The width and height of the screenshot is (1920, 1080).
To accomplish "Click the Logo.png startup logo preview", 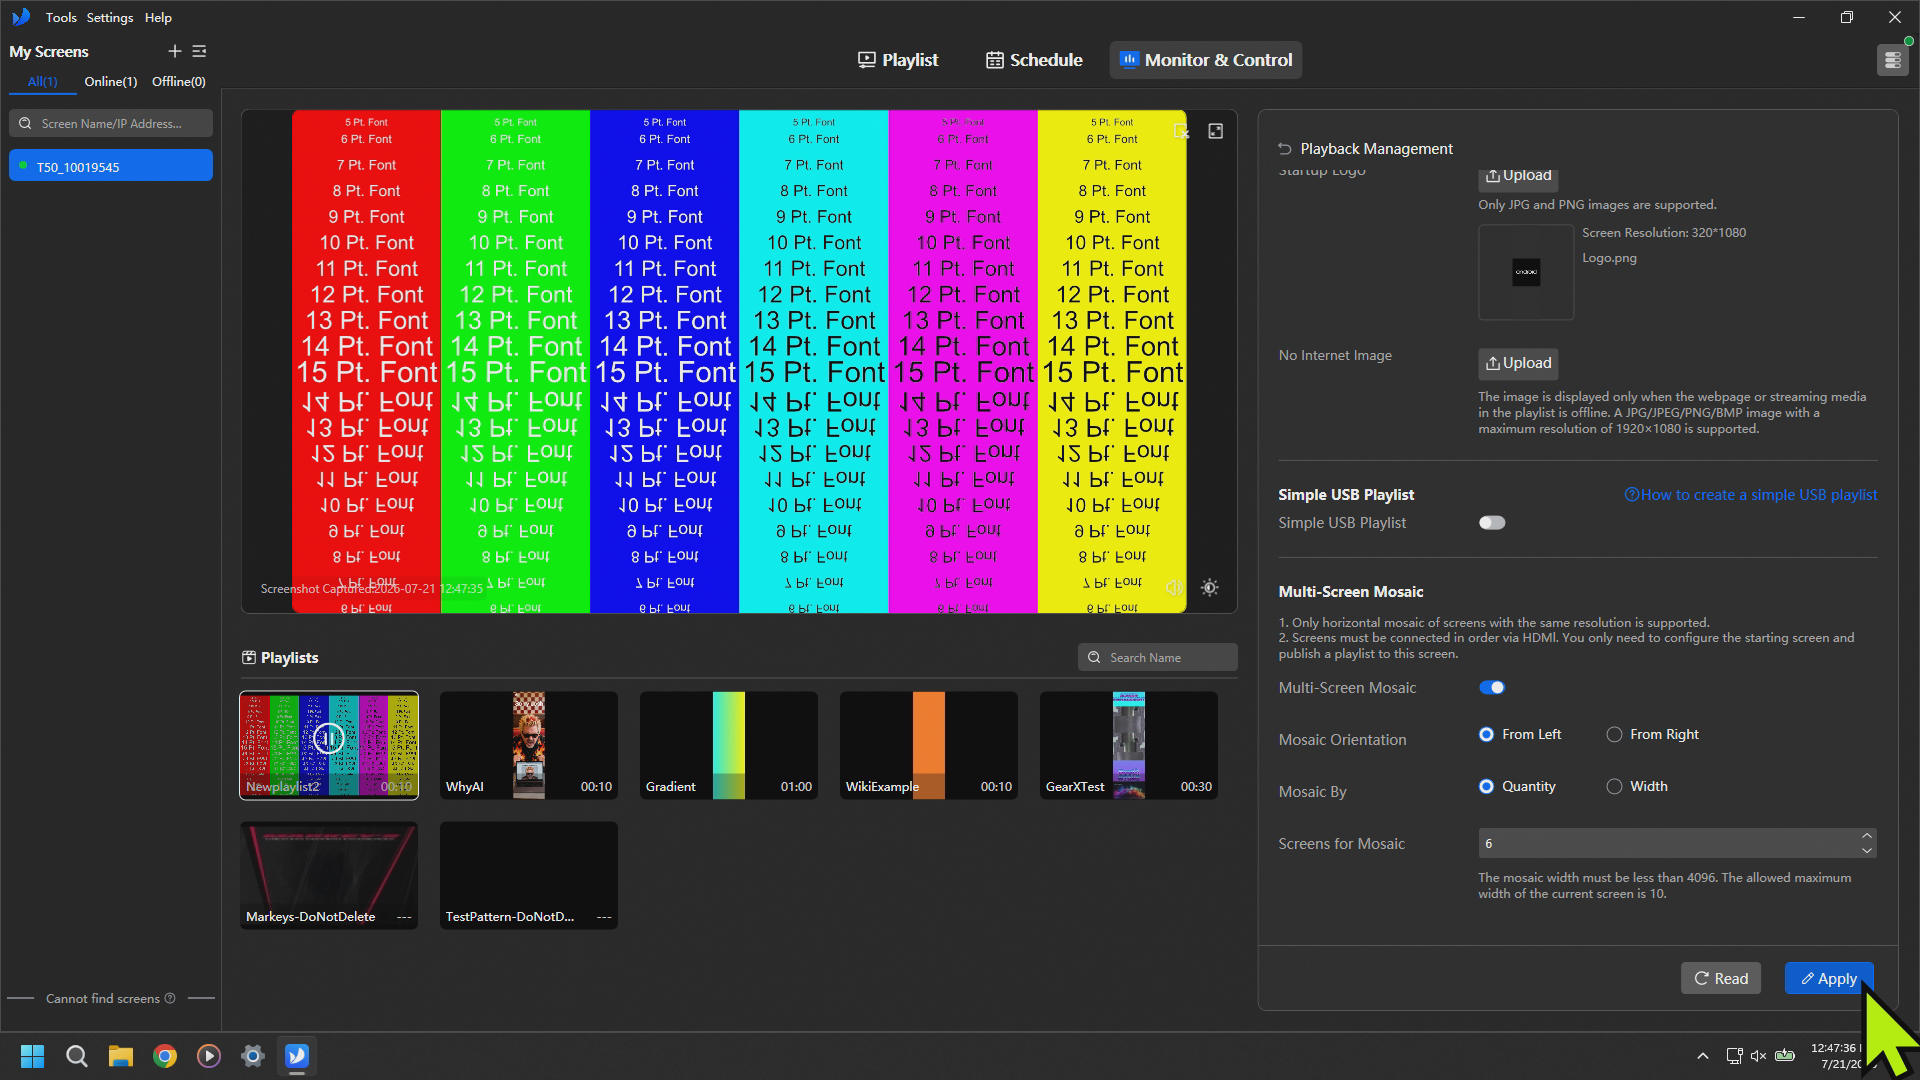I will pos(1526,272).
